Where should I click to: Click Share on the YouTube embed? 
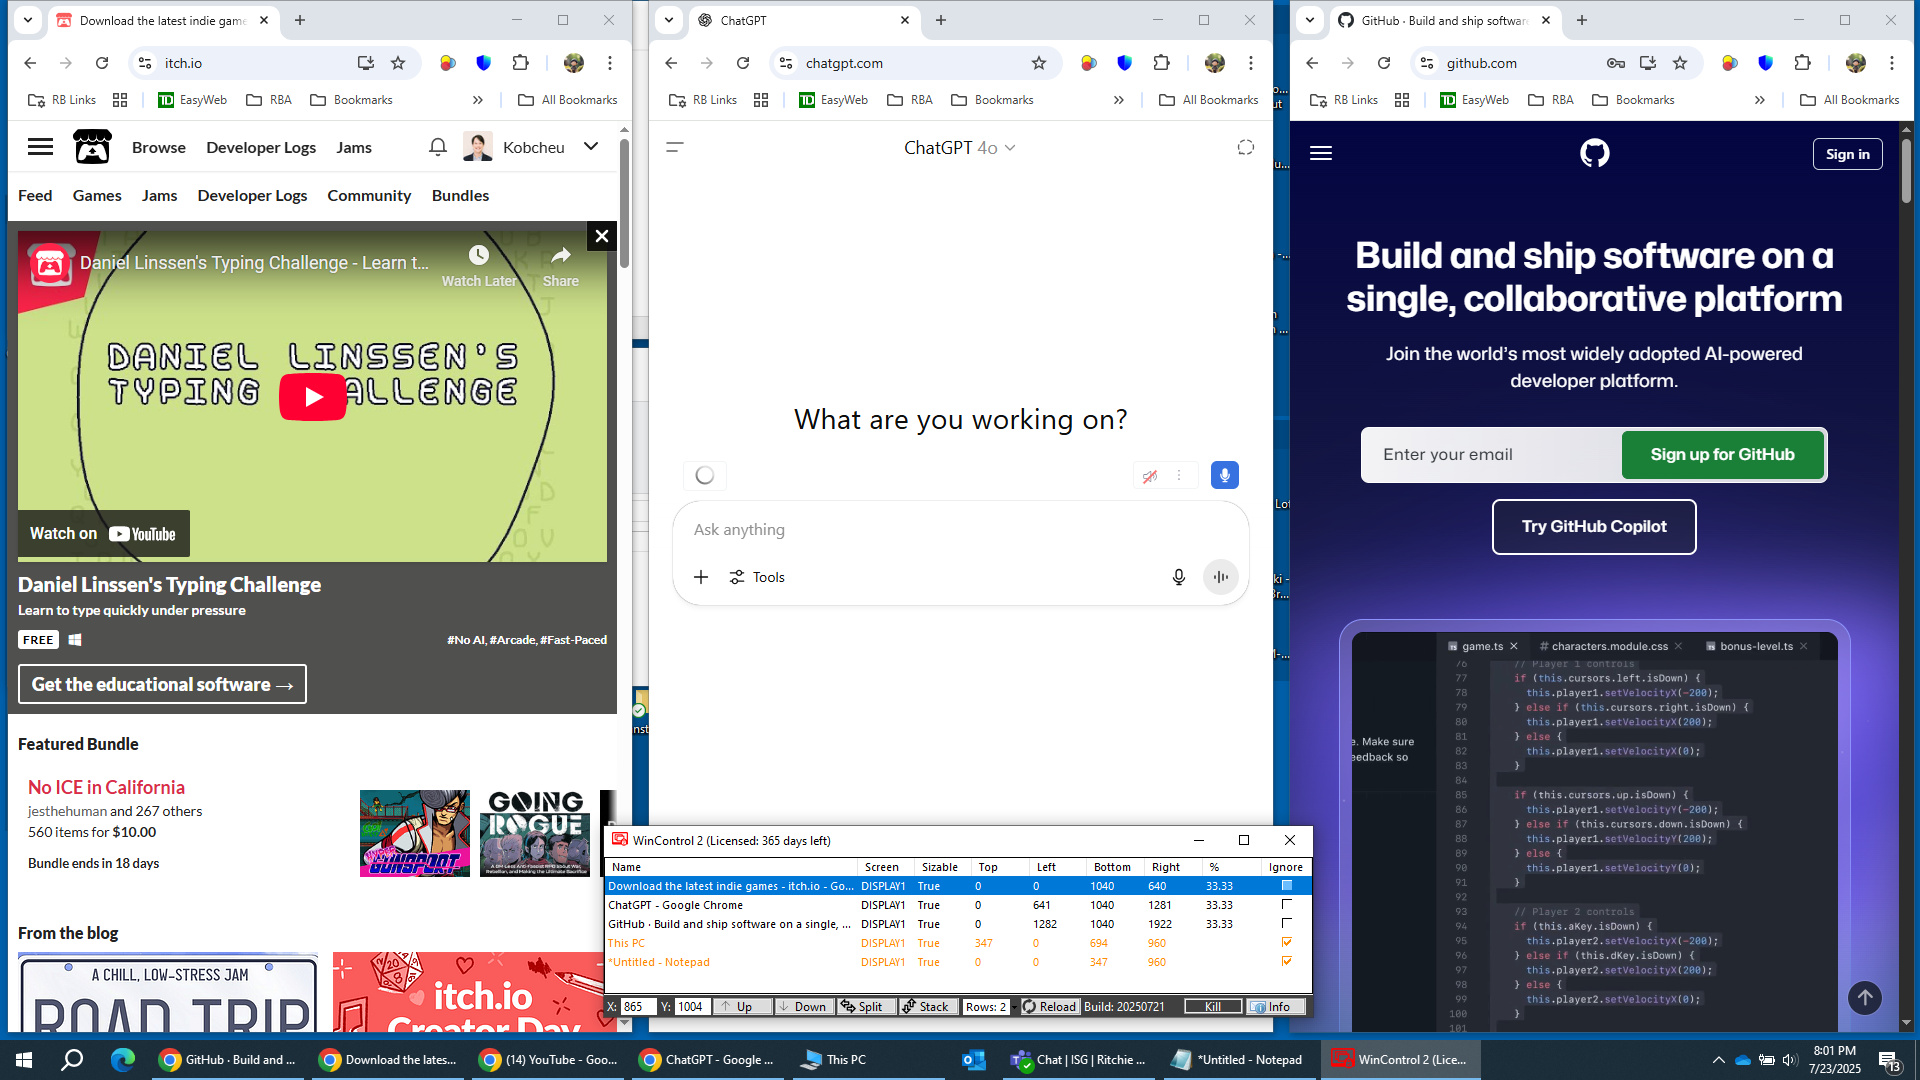click(560, 267)
